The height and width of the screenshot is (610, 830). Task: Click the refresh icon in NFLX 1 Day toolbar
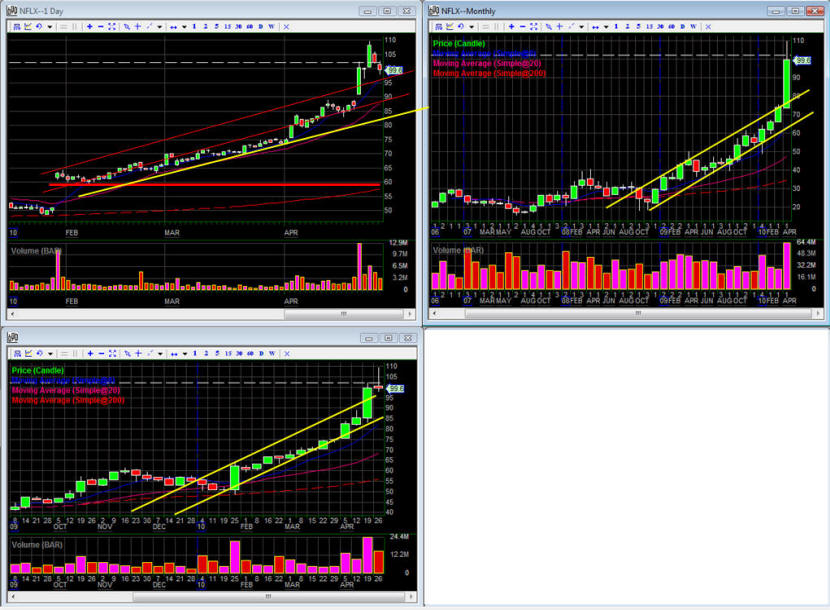pyautogui.click(x=39, y=26)
